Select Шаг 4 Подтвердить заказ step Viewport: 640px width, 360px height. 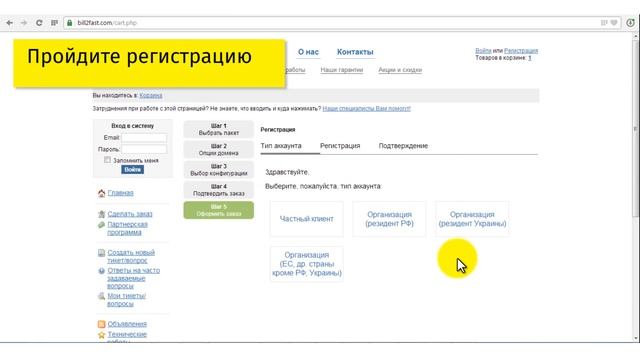coord(218,190)
